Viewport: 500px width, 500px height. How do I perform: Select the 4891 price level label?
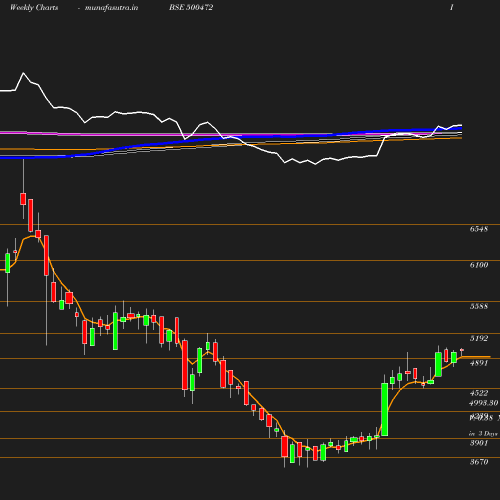479,363
